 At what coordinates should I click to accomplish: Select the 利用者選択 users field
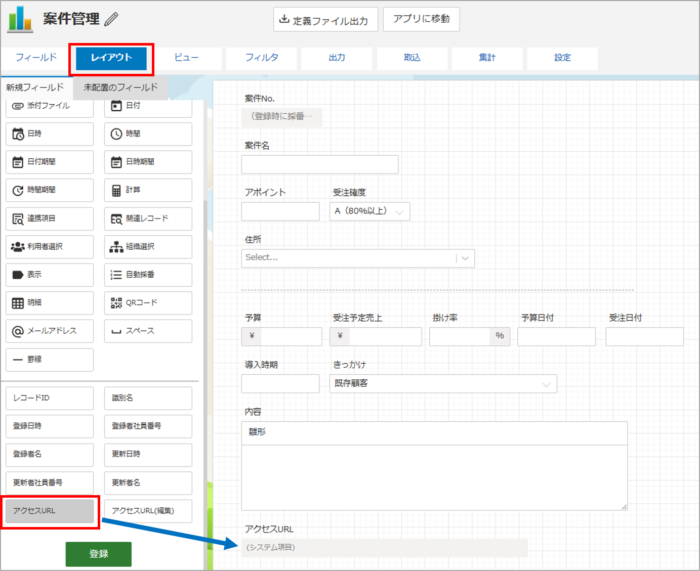pos(50,247)
